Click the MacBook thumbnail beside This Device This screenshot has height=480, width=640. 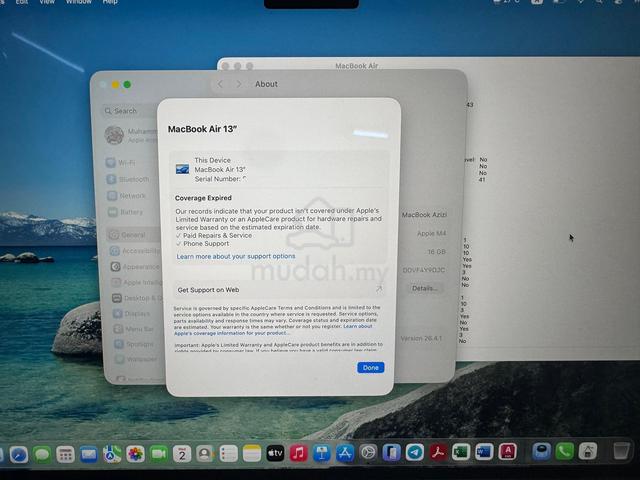[x=182, y=169]
